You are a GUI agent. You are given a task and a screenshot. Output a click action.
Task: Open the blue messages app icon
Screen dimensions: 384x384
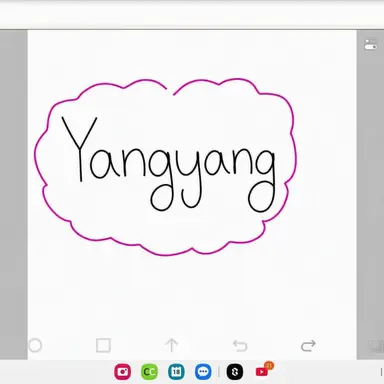point(203,372)
